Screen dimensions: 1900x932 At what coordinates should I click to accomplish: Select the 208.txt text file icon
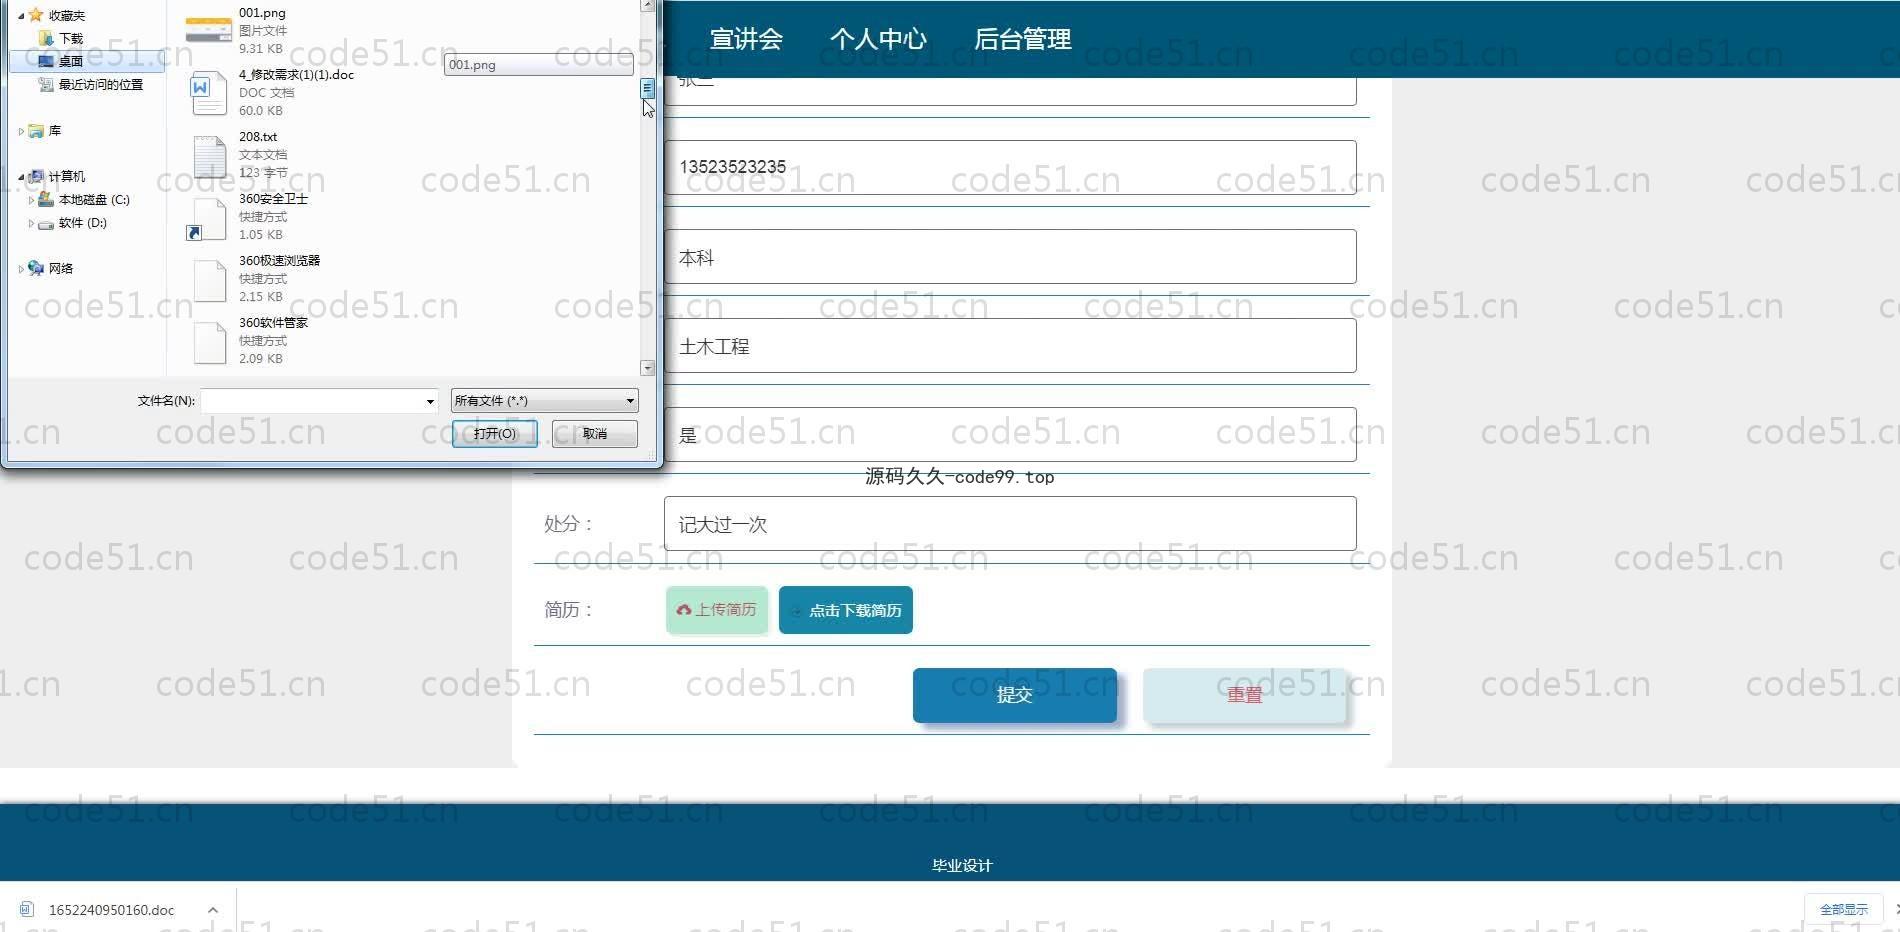[x=209, y=155]
